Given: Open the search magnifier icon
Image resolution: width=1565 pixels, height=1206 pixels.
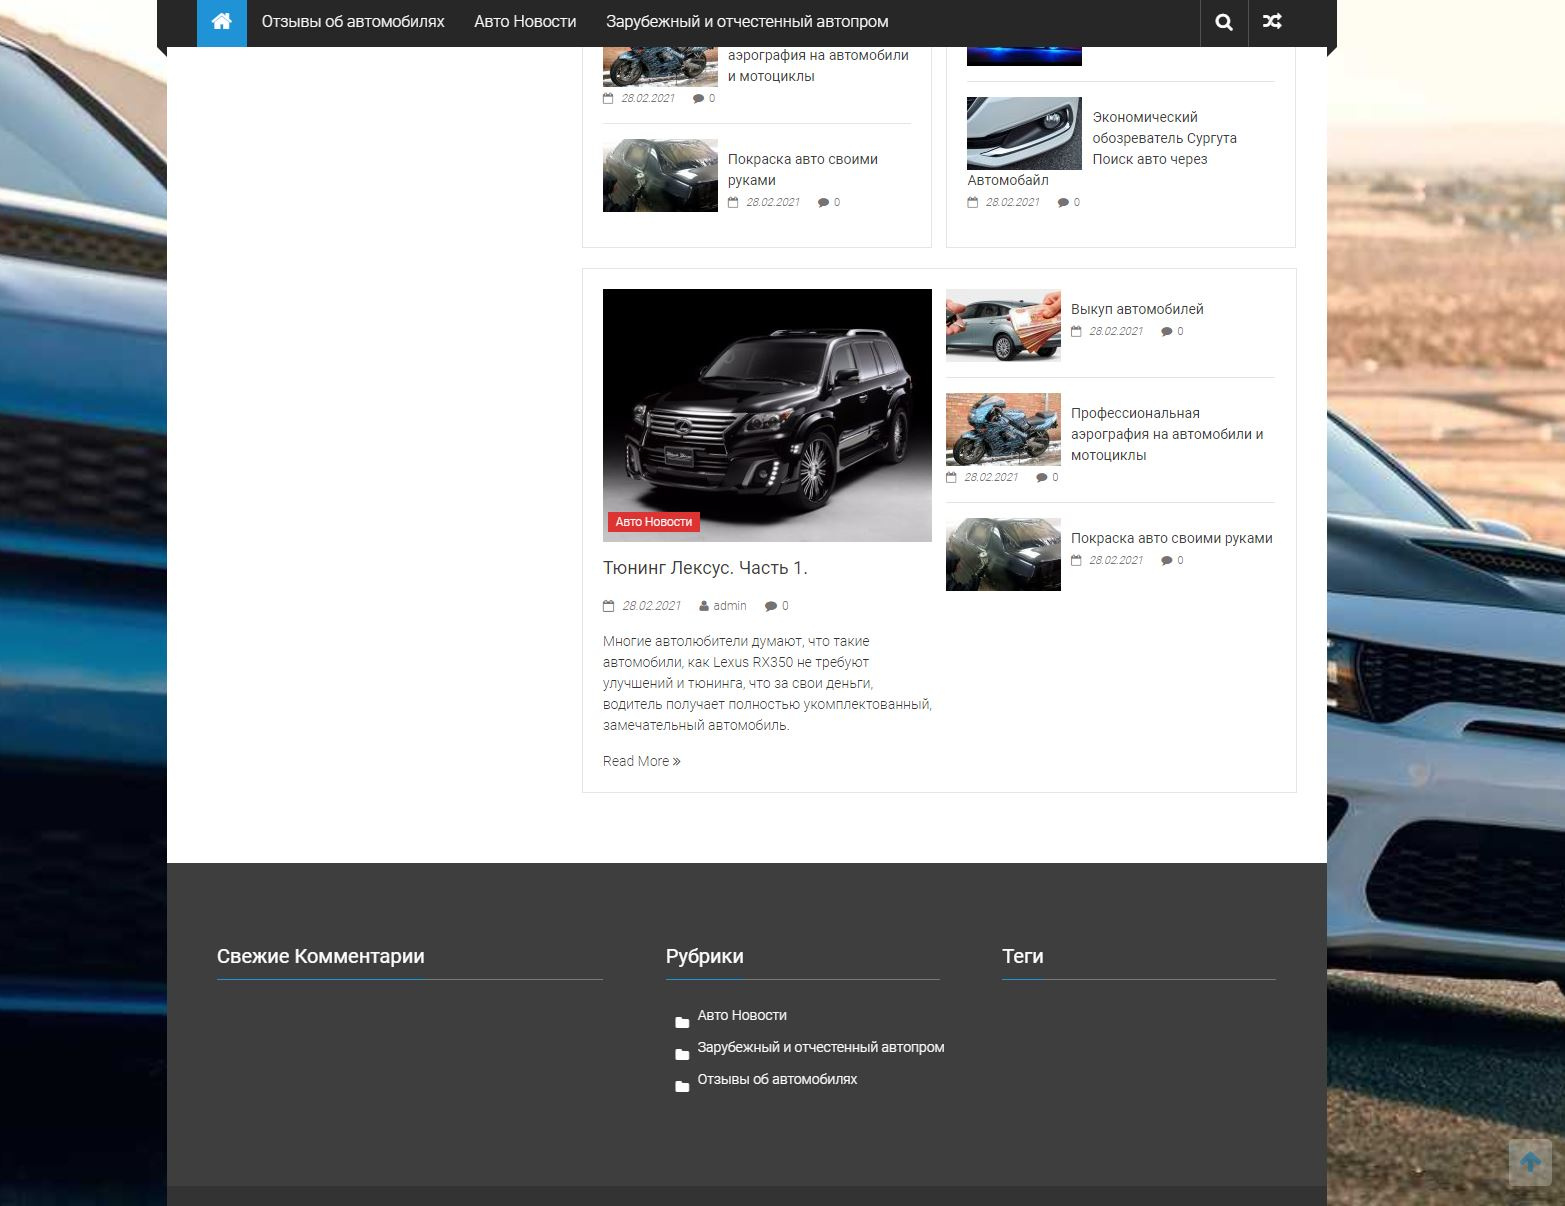Looking at the screenshot, I should click(1224, 22).
